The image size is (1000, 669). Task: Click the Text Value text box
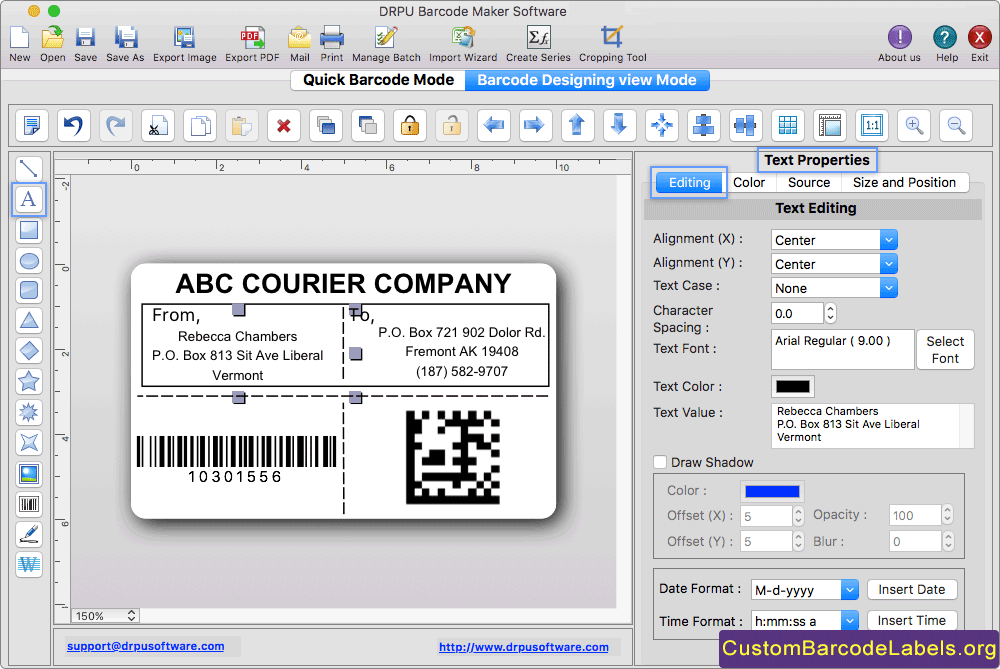[x=872, y=425]
